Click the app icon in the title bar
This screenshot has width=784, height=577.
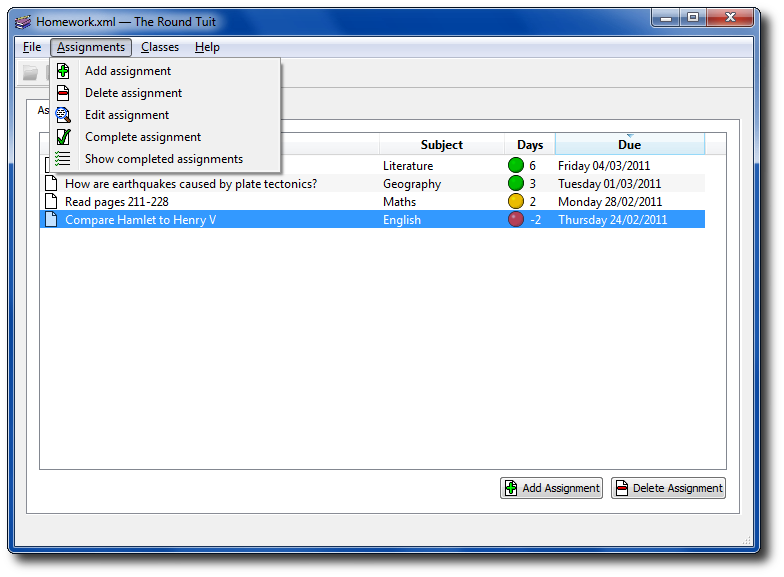23,21
